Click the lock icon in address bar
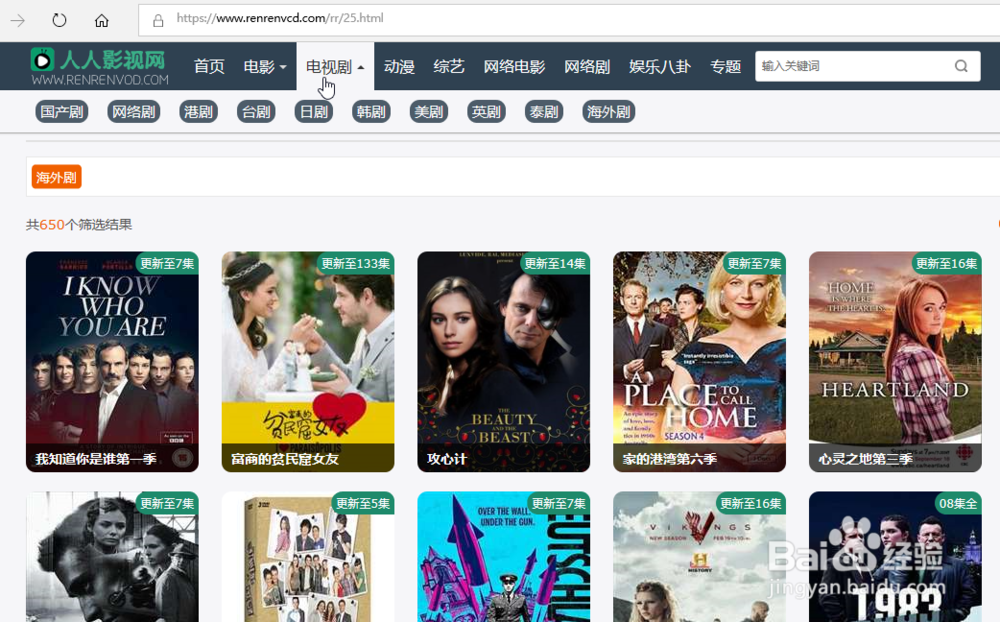 [x=158, y=21]
